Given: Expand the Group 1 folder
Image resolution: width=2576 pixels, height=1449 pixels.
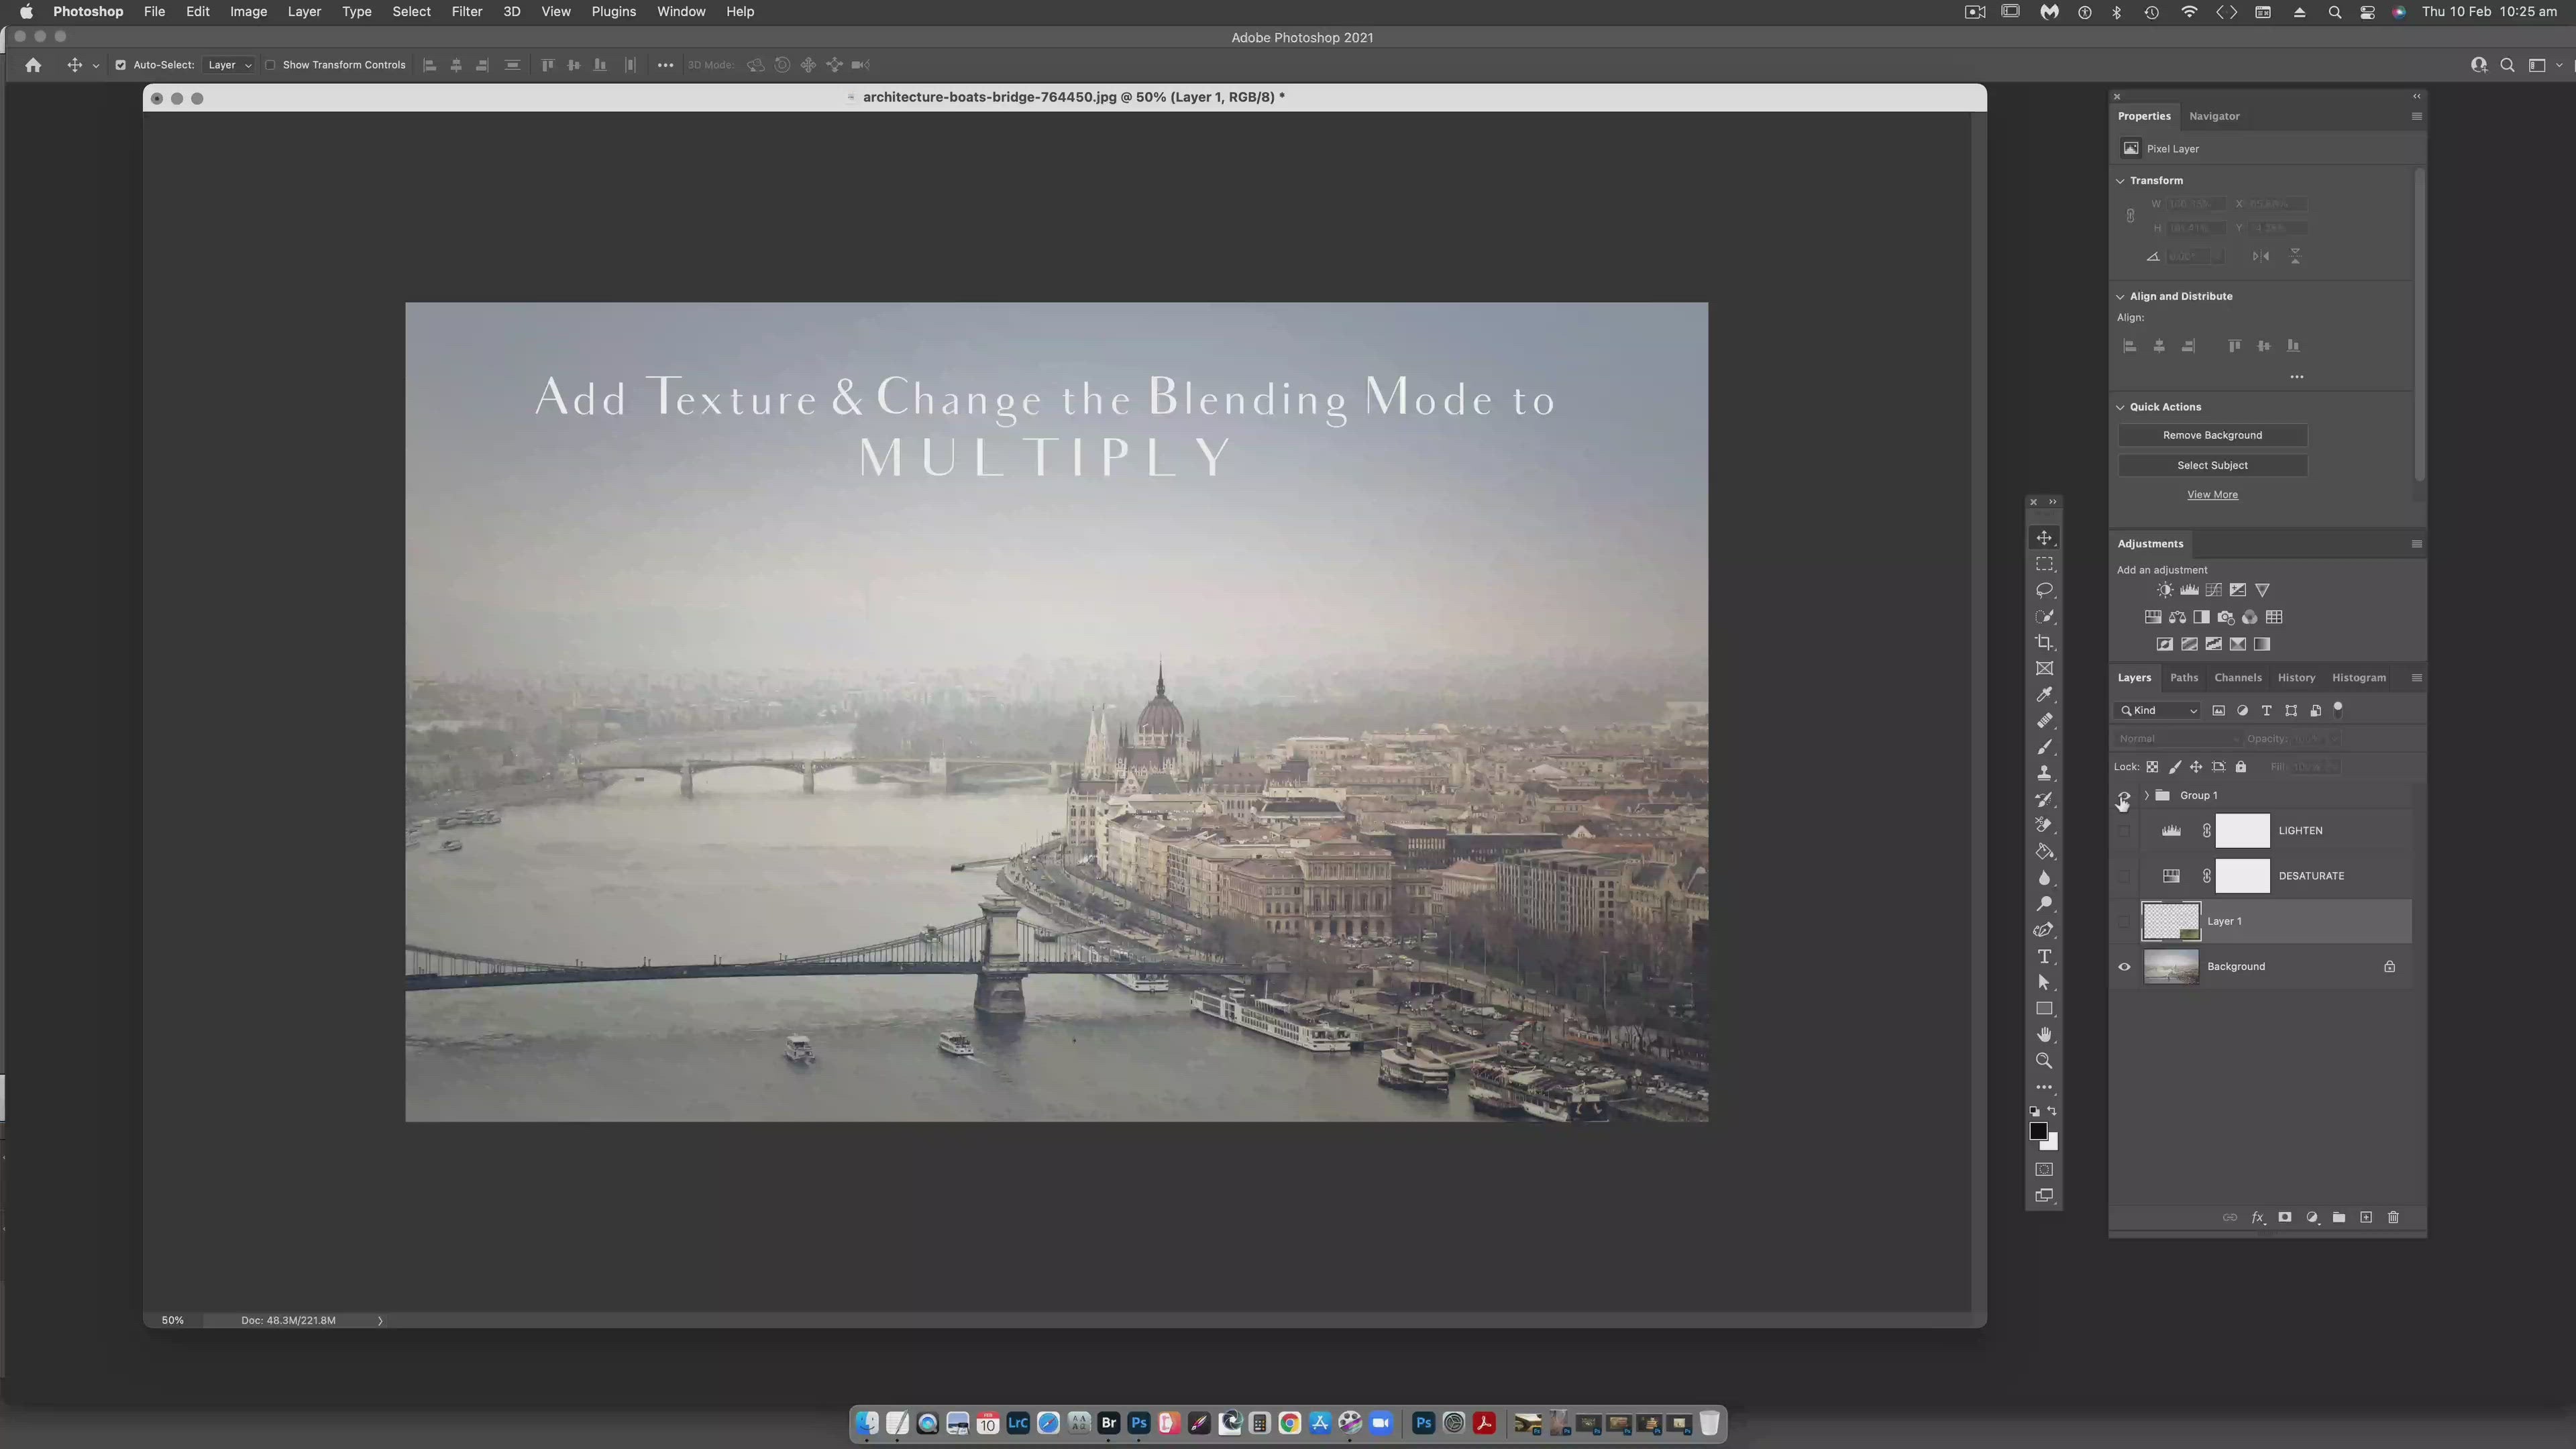Looking at the screenshot, I should pos(2146,795).
